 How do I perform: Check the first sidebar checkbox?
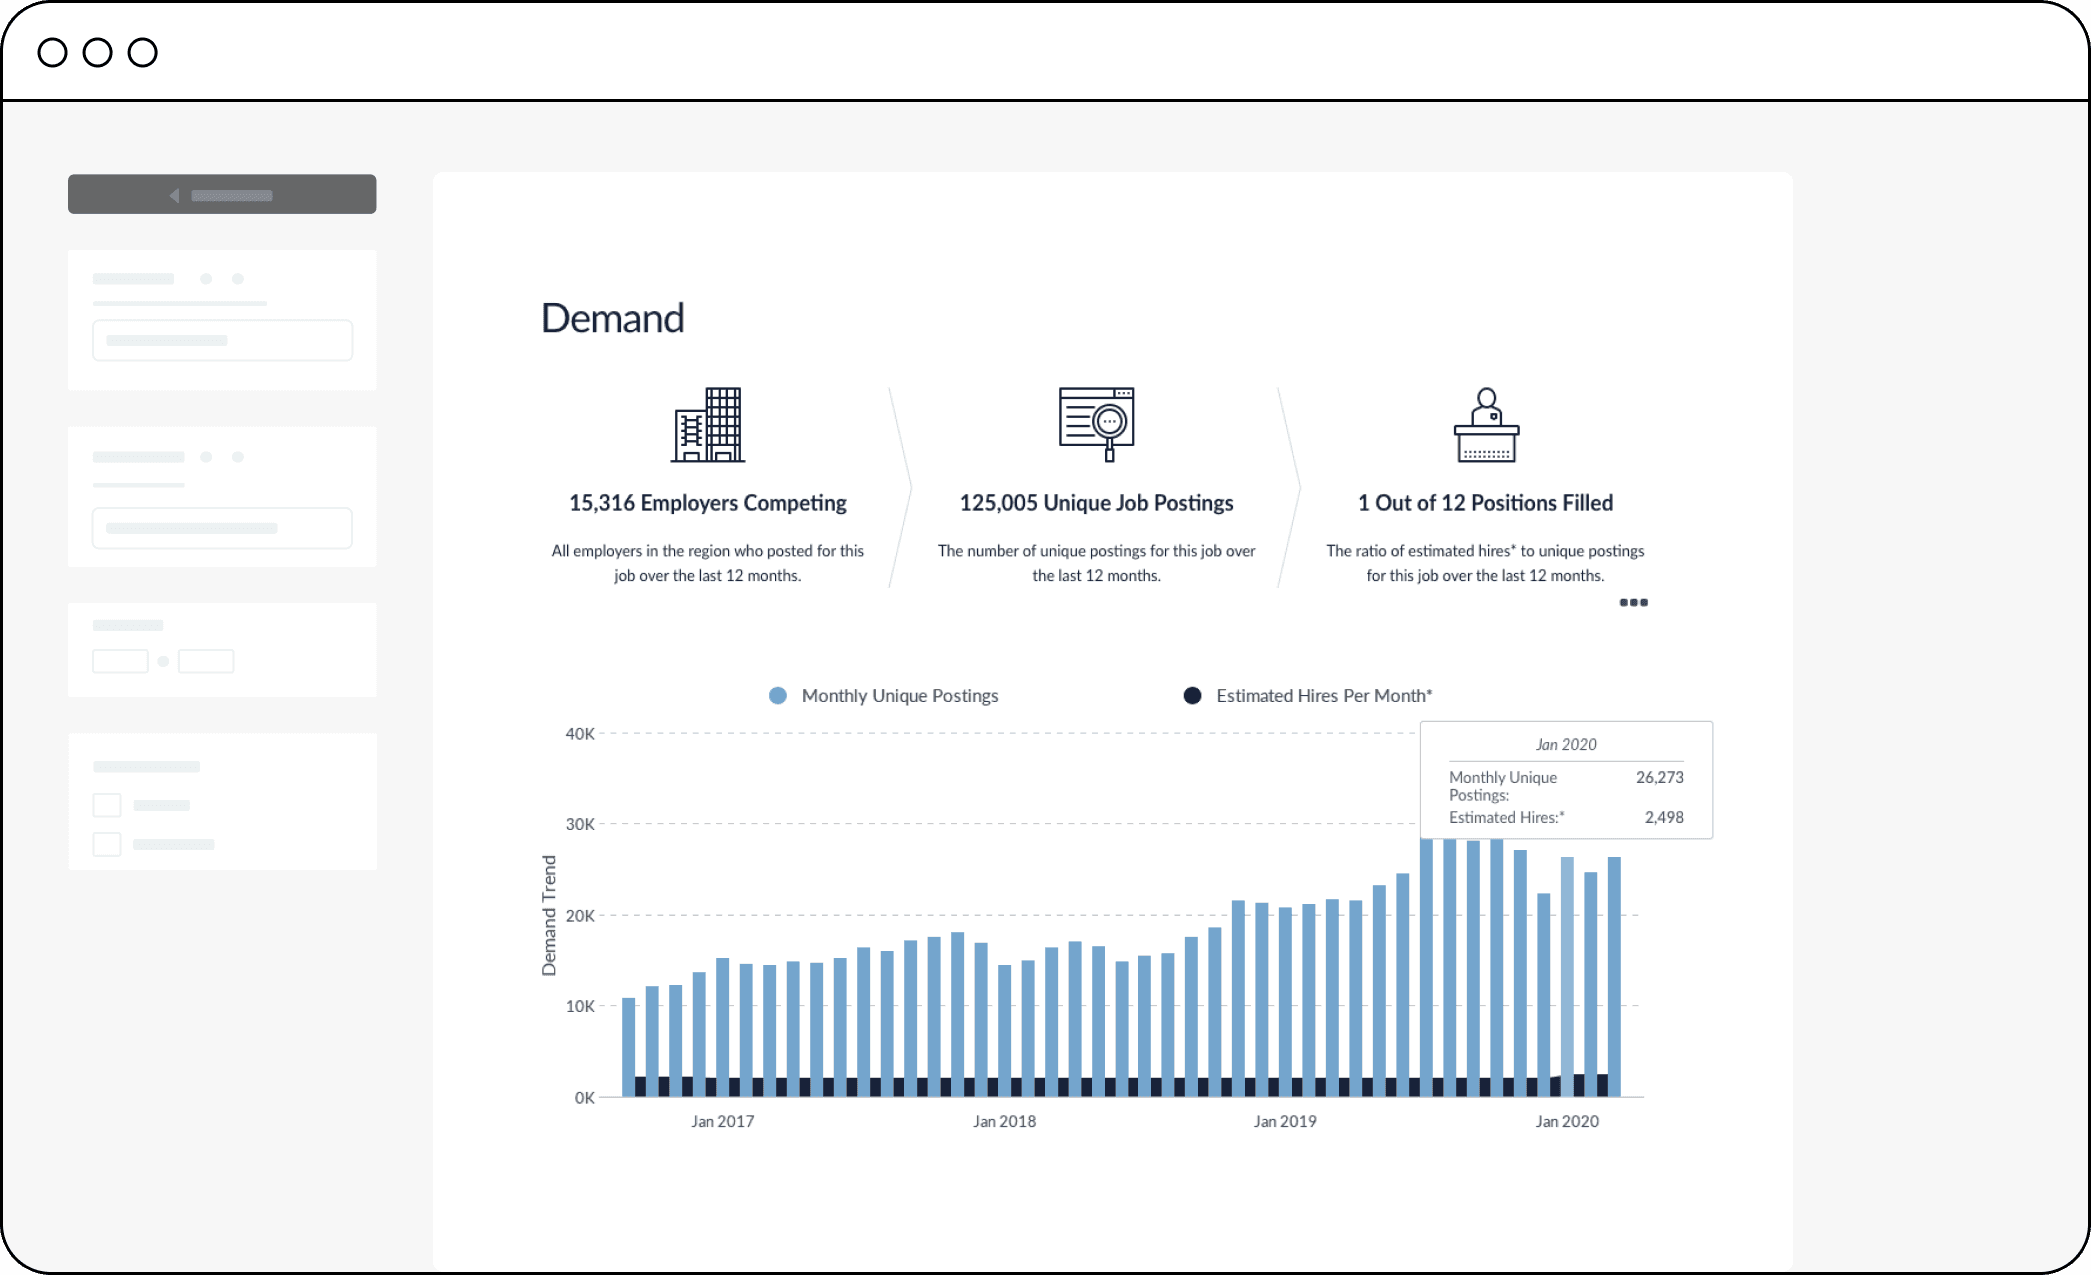tap(107, 805)
